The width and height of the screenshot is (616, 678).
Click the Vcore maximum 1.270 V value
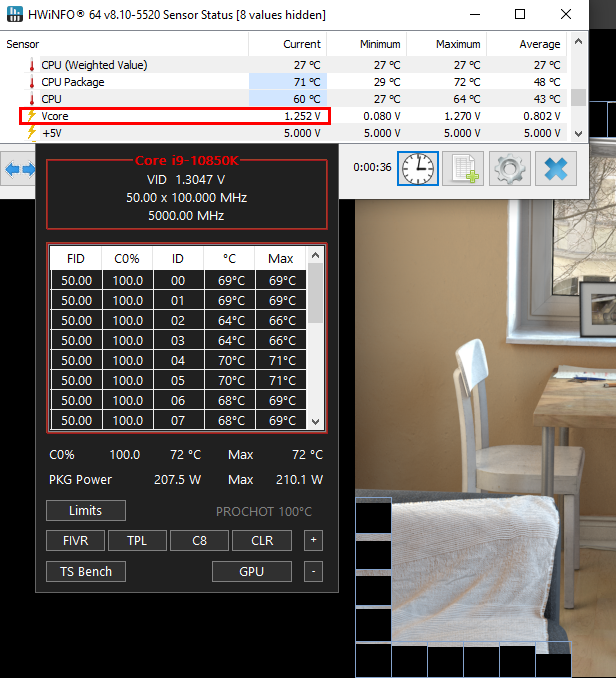click(x=462, y=116)
